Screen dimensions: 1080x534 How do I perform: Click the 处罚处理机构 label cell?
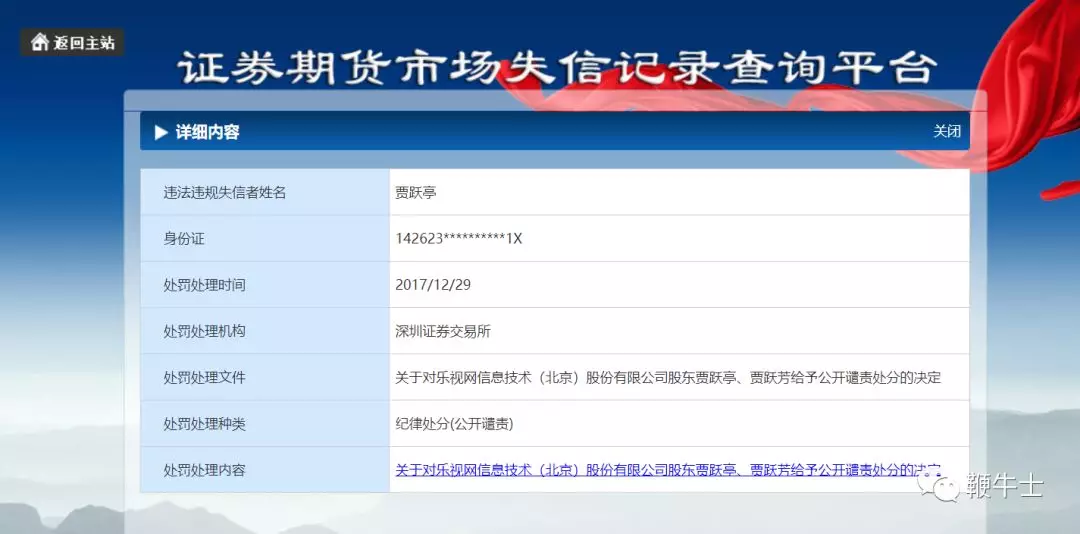(265, 331)
